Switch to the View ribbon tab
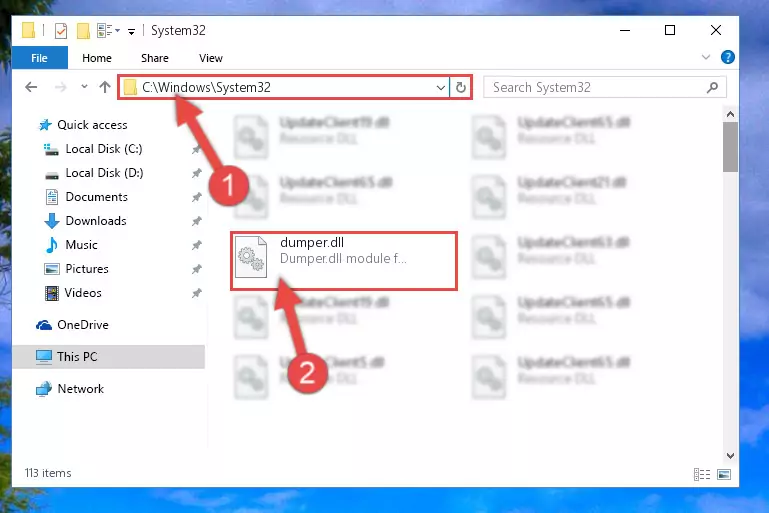This screenshot has width=769, height=513. (x=211, y=58)
